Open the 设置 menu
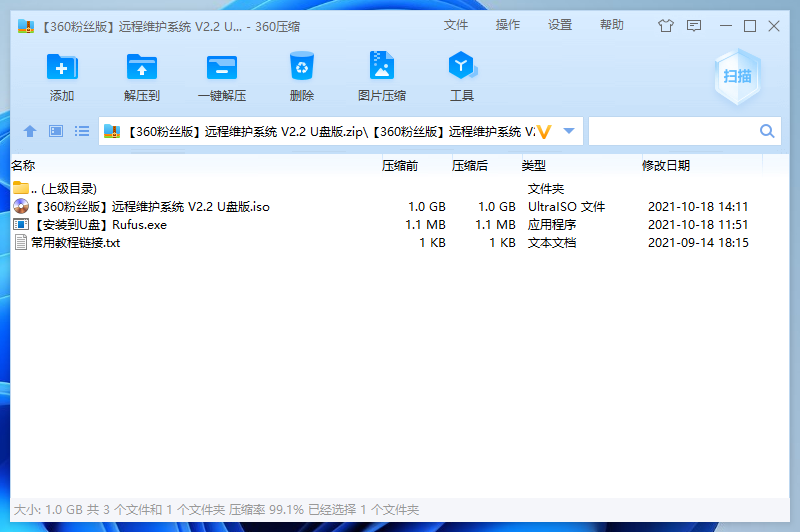800x532 pixels. 560,25
